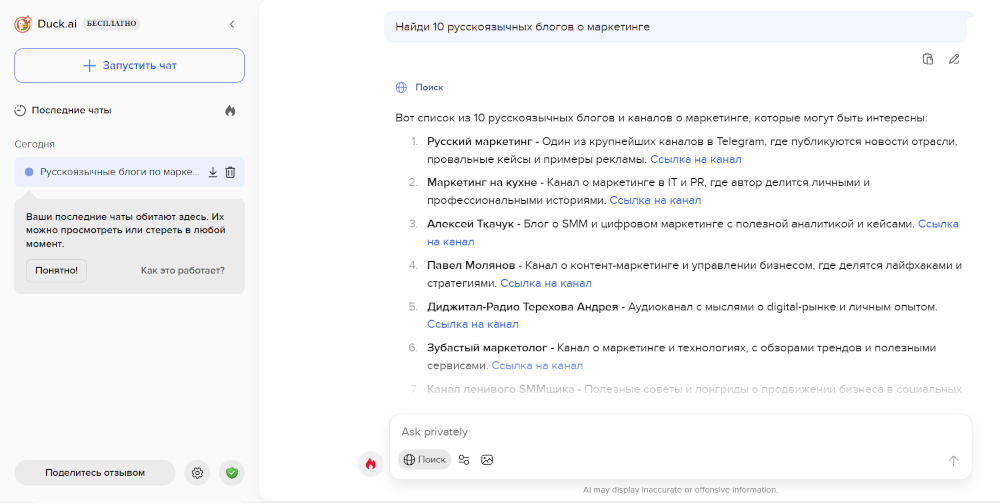Click the AI may display inaccurate disclaimer text
This screenshot has width=1000, height=503.
pyautogui.click(x=680, y=490)
